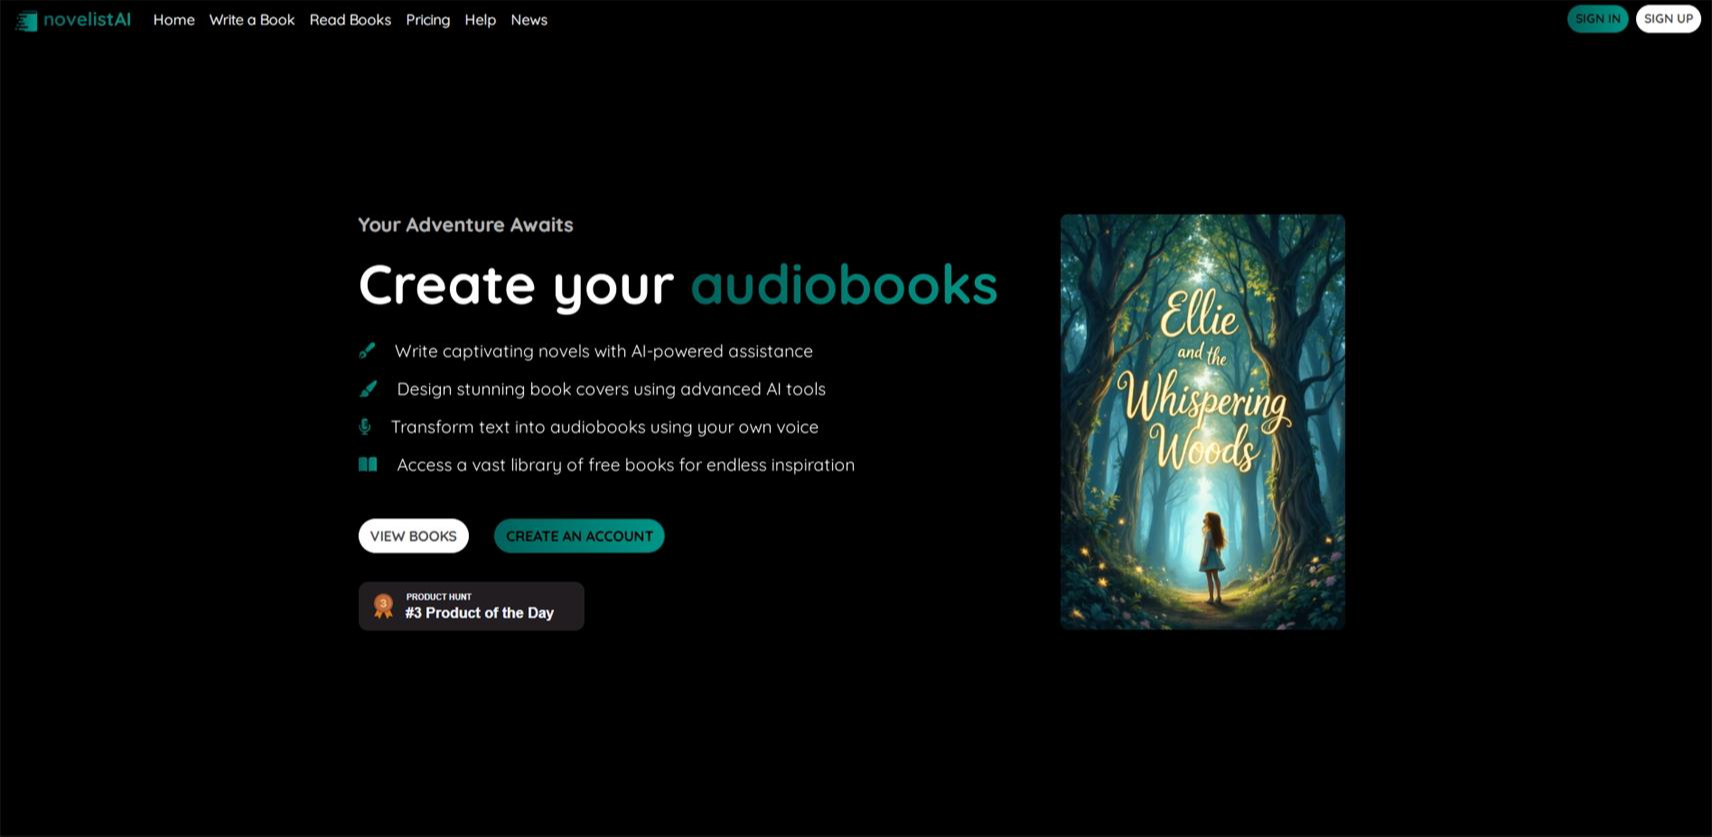Image resolution: width=1712 pixels, height=837 pixels.
Task: Click the novelistAI brand name text
Action: coord(87,19)
